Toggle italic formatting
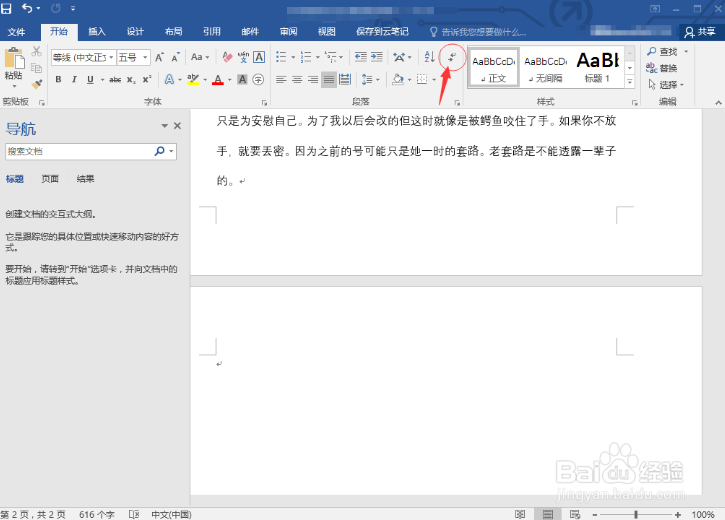Viewport: 725px width, 520px height. point(74,80)
